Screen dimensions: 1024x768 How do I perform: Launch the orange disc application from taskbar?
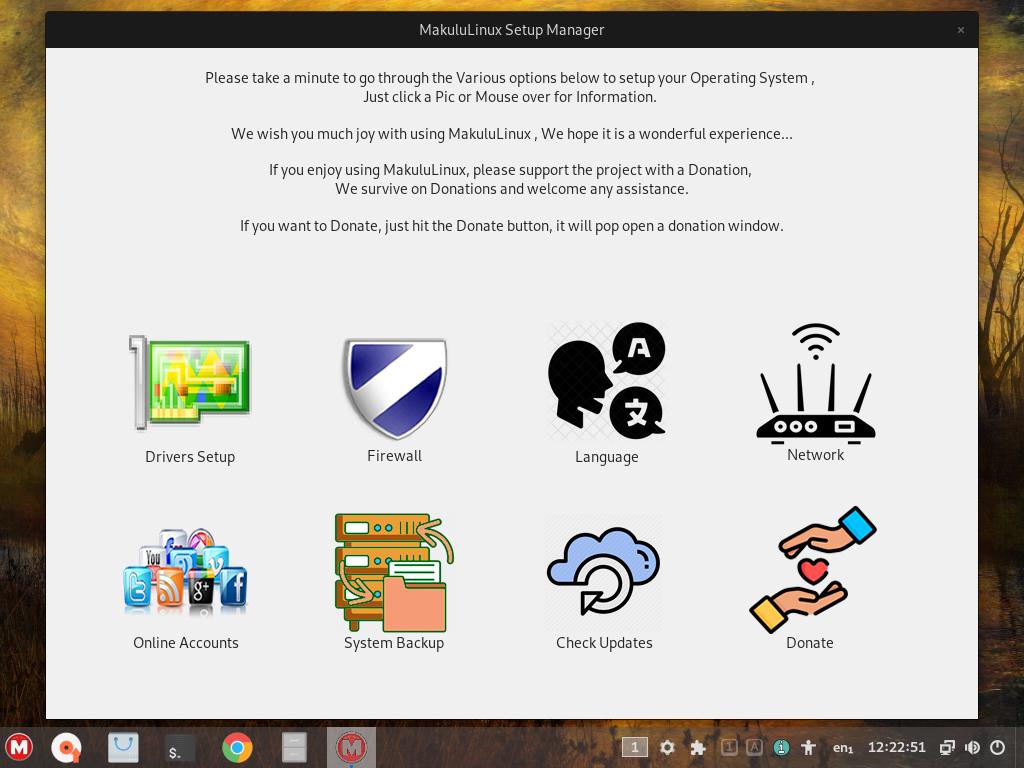tap(67, 748)
